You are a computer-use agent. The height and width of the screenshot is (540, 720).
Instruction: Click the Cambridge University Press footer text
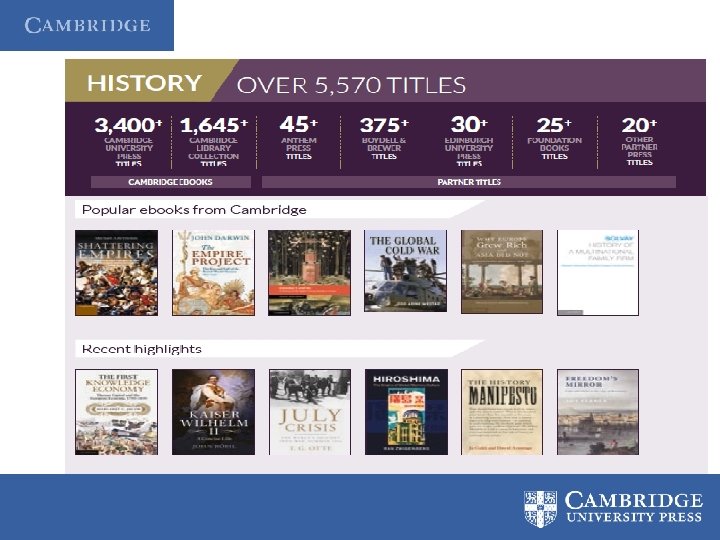(x=634, y=507)
